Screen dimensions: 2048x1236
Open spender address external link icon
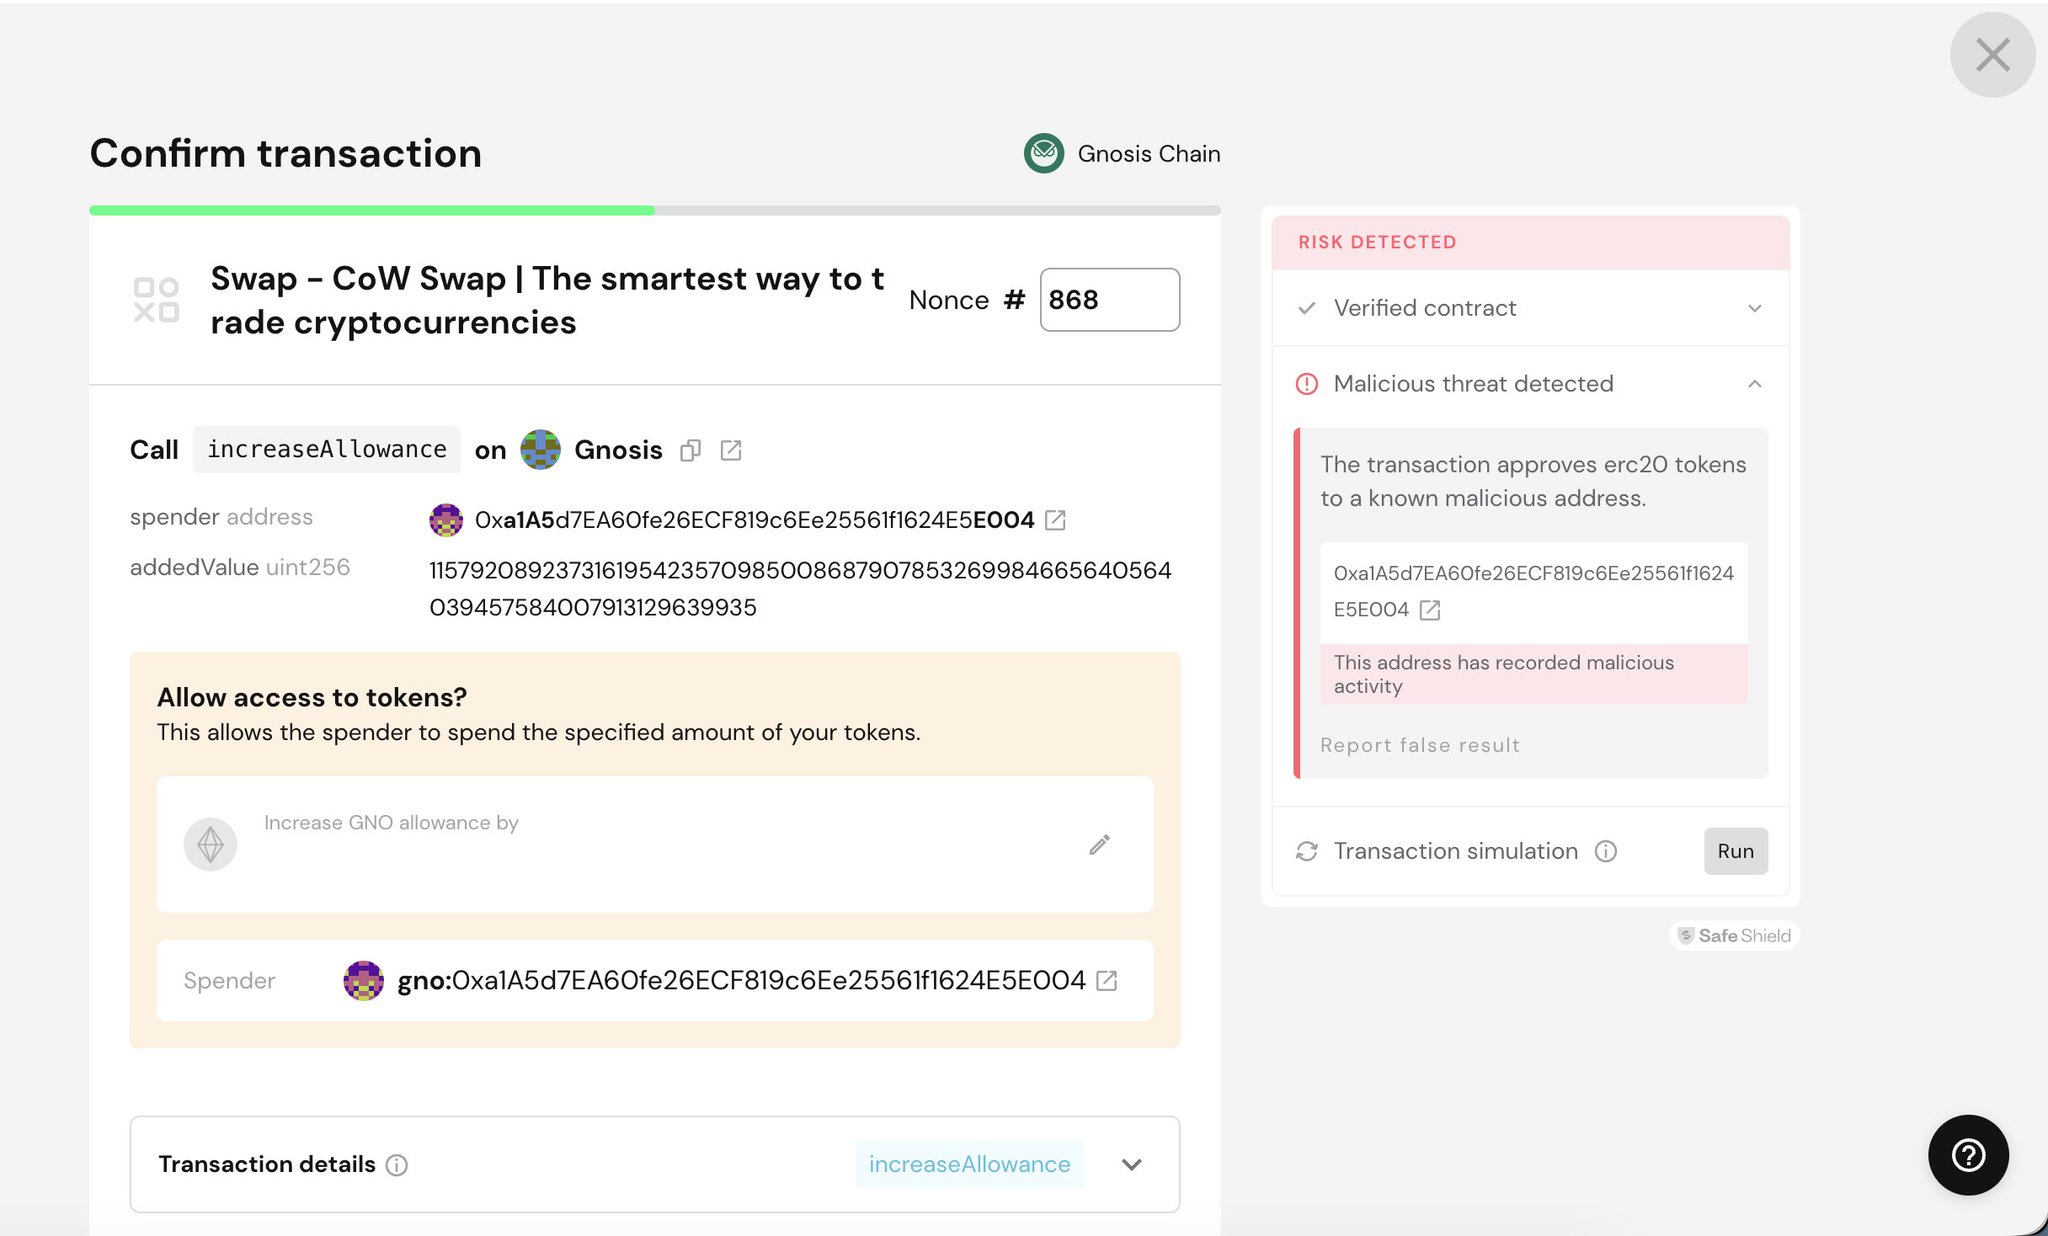point(1055,520)
